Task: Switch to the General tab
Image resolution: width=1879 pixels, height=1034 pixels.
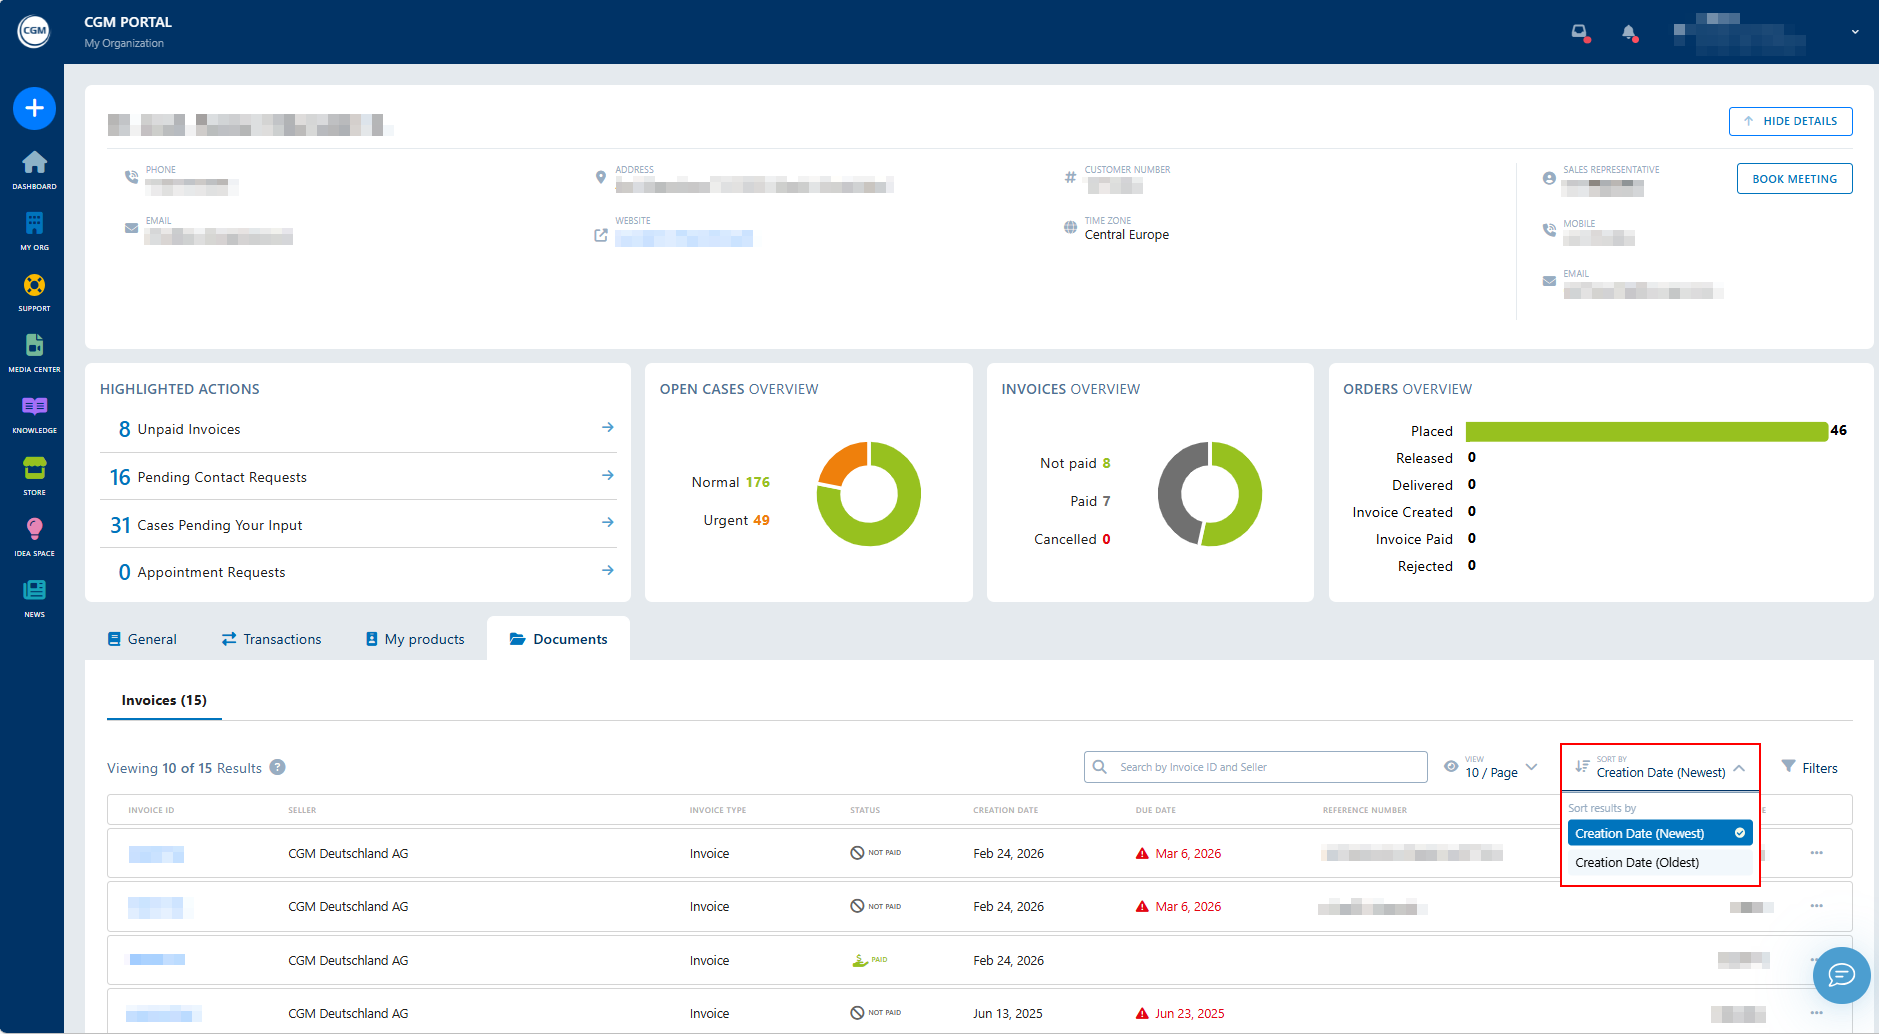Action: [142, 639]
